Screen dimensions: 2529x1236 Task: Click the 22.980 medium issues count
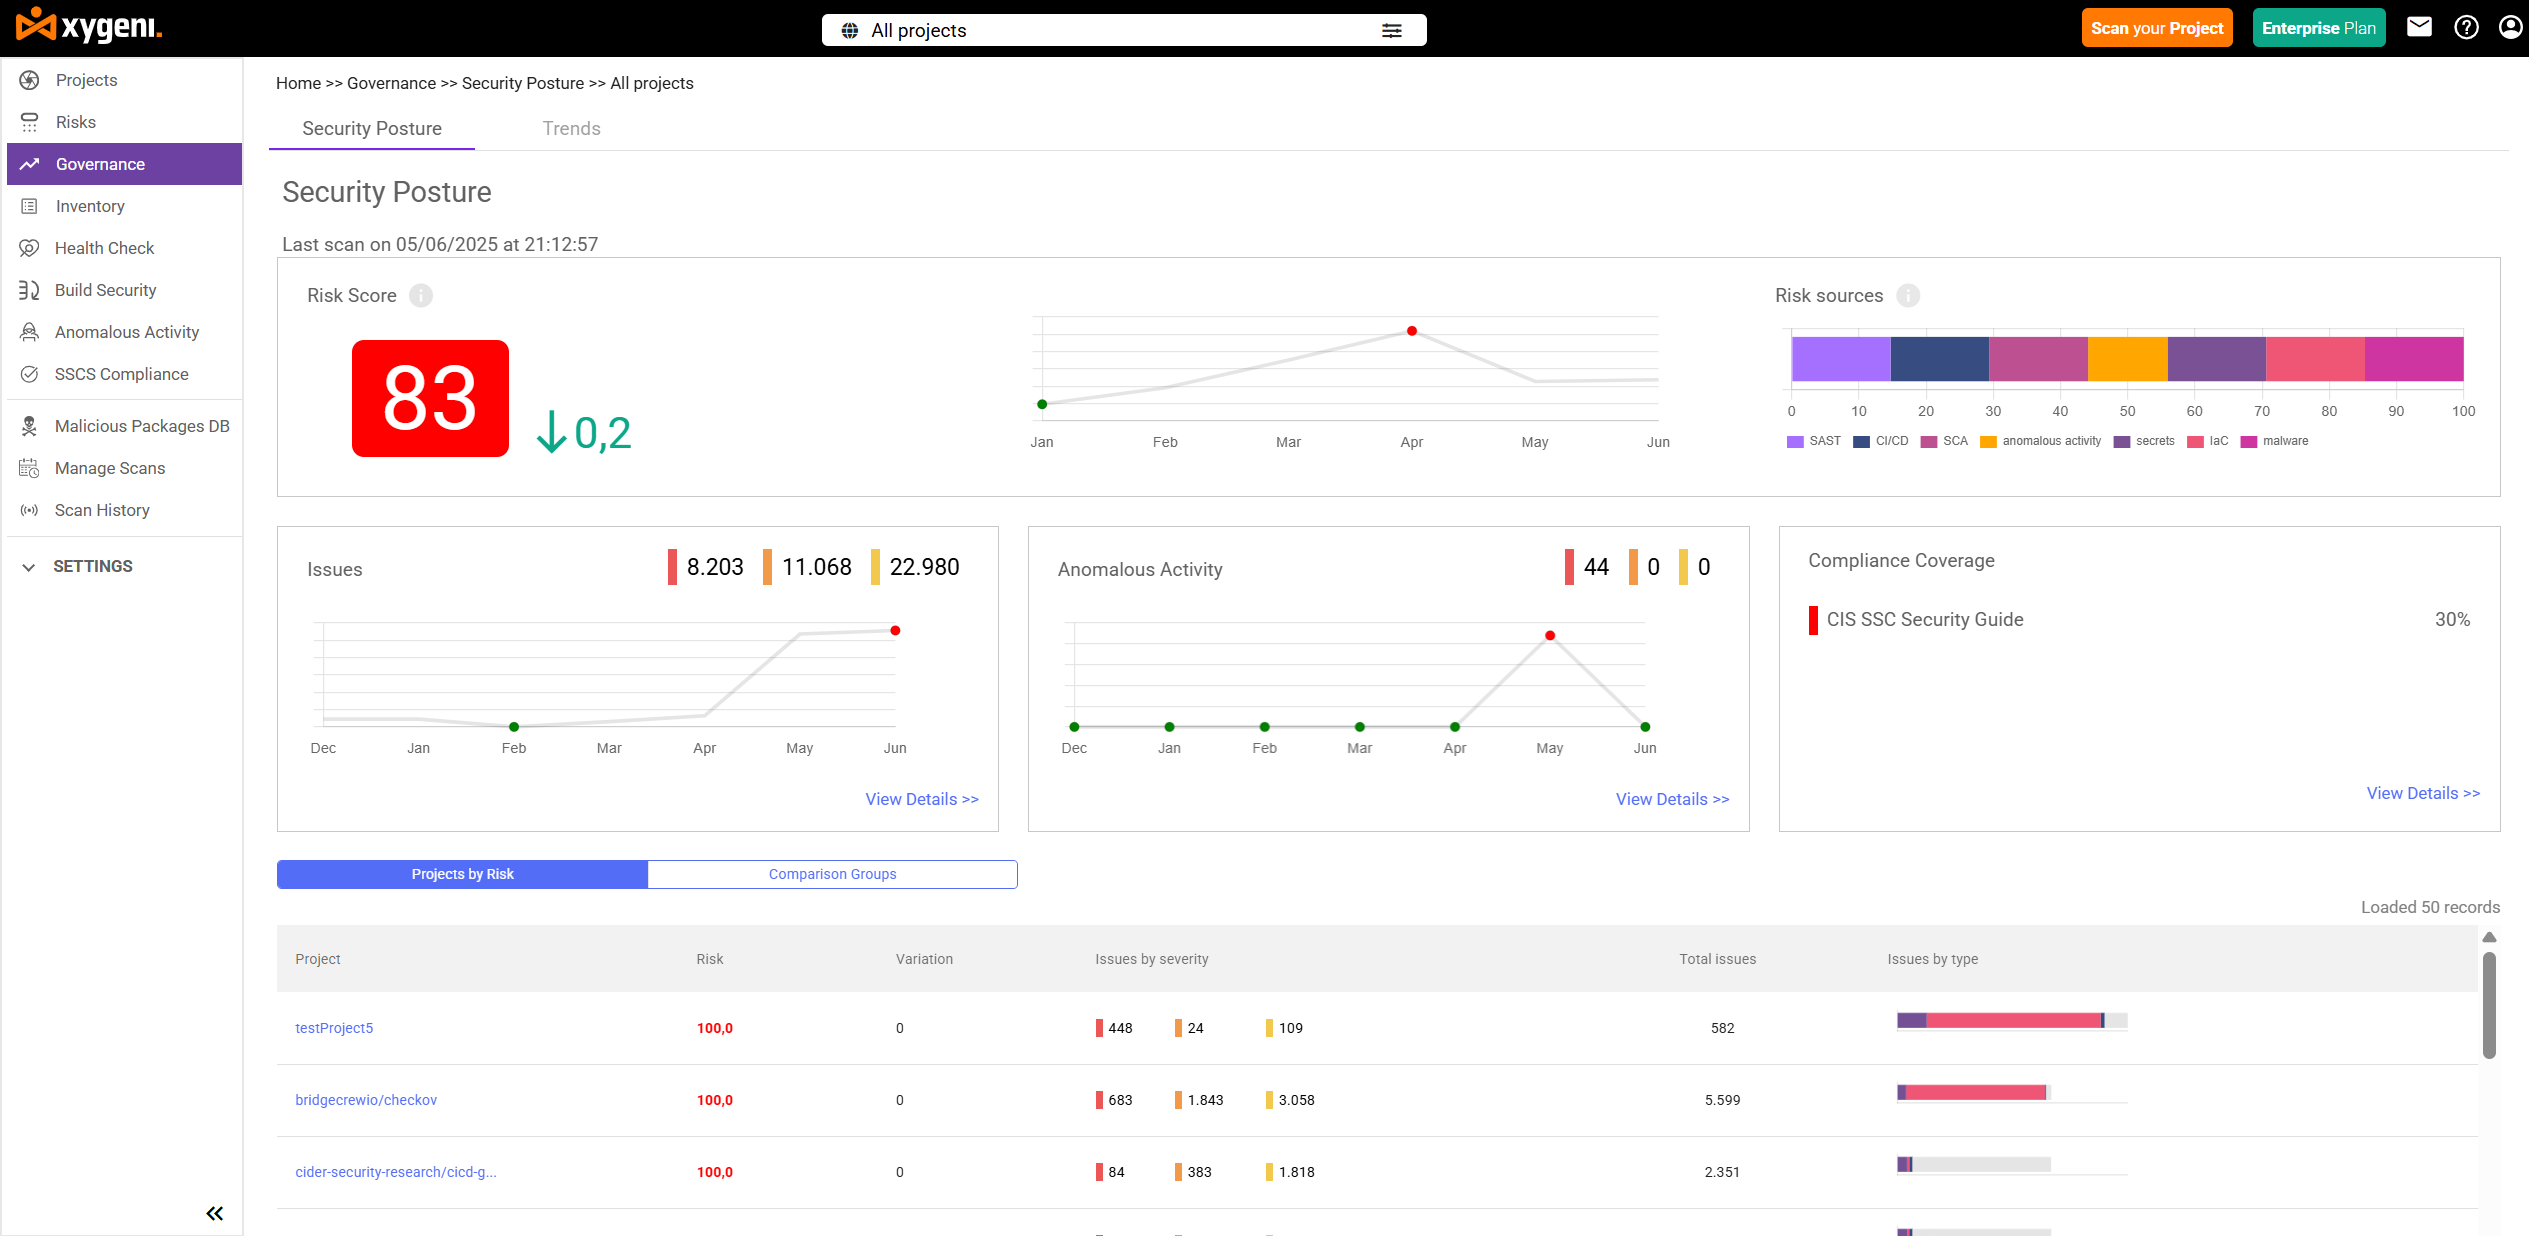coord(924,567)
